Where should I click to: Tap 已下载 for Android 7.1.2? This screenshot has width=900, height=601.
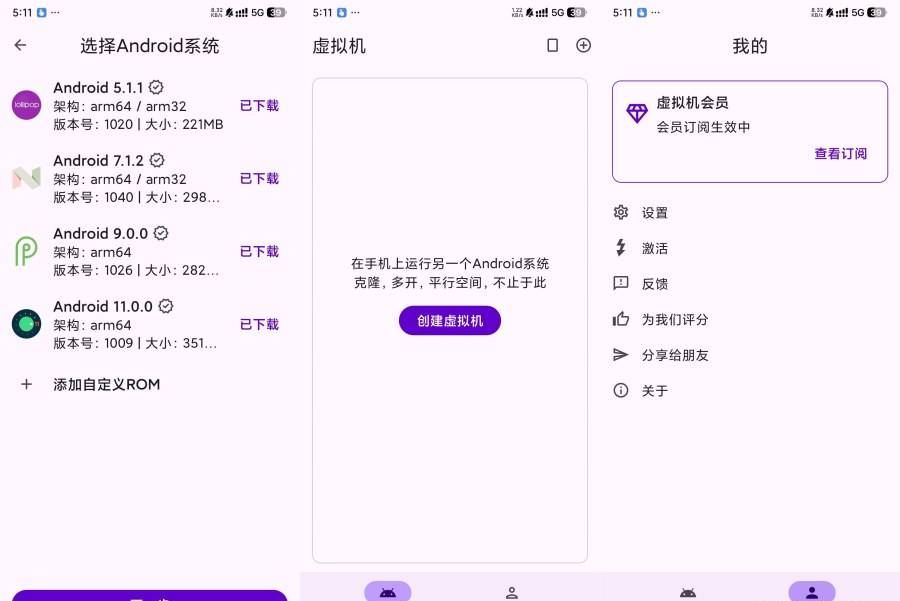point(259,179)
